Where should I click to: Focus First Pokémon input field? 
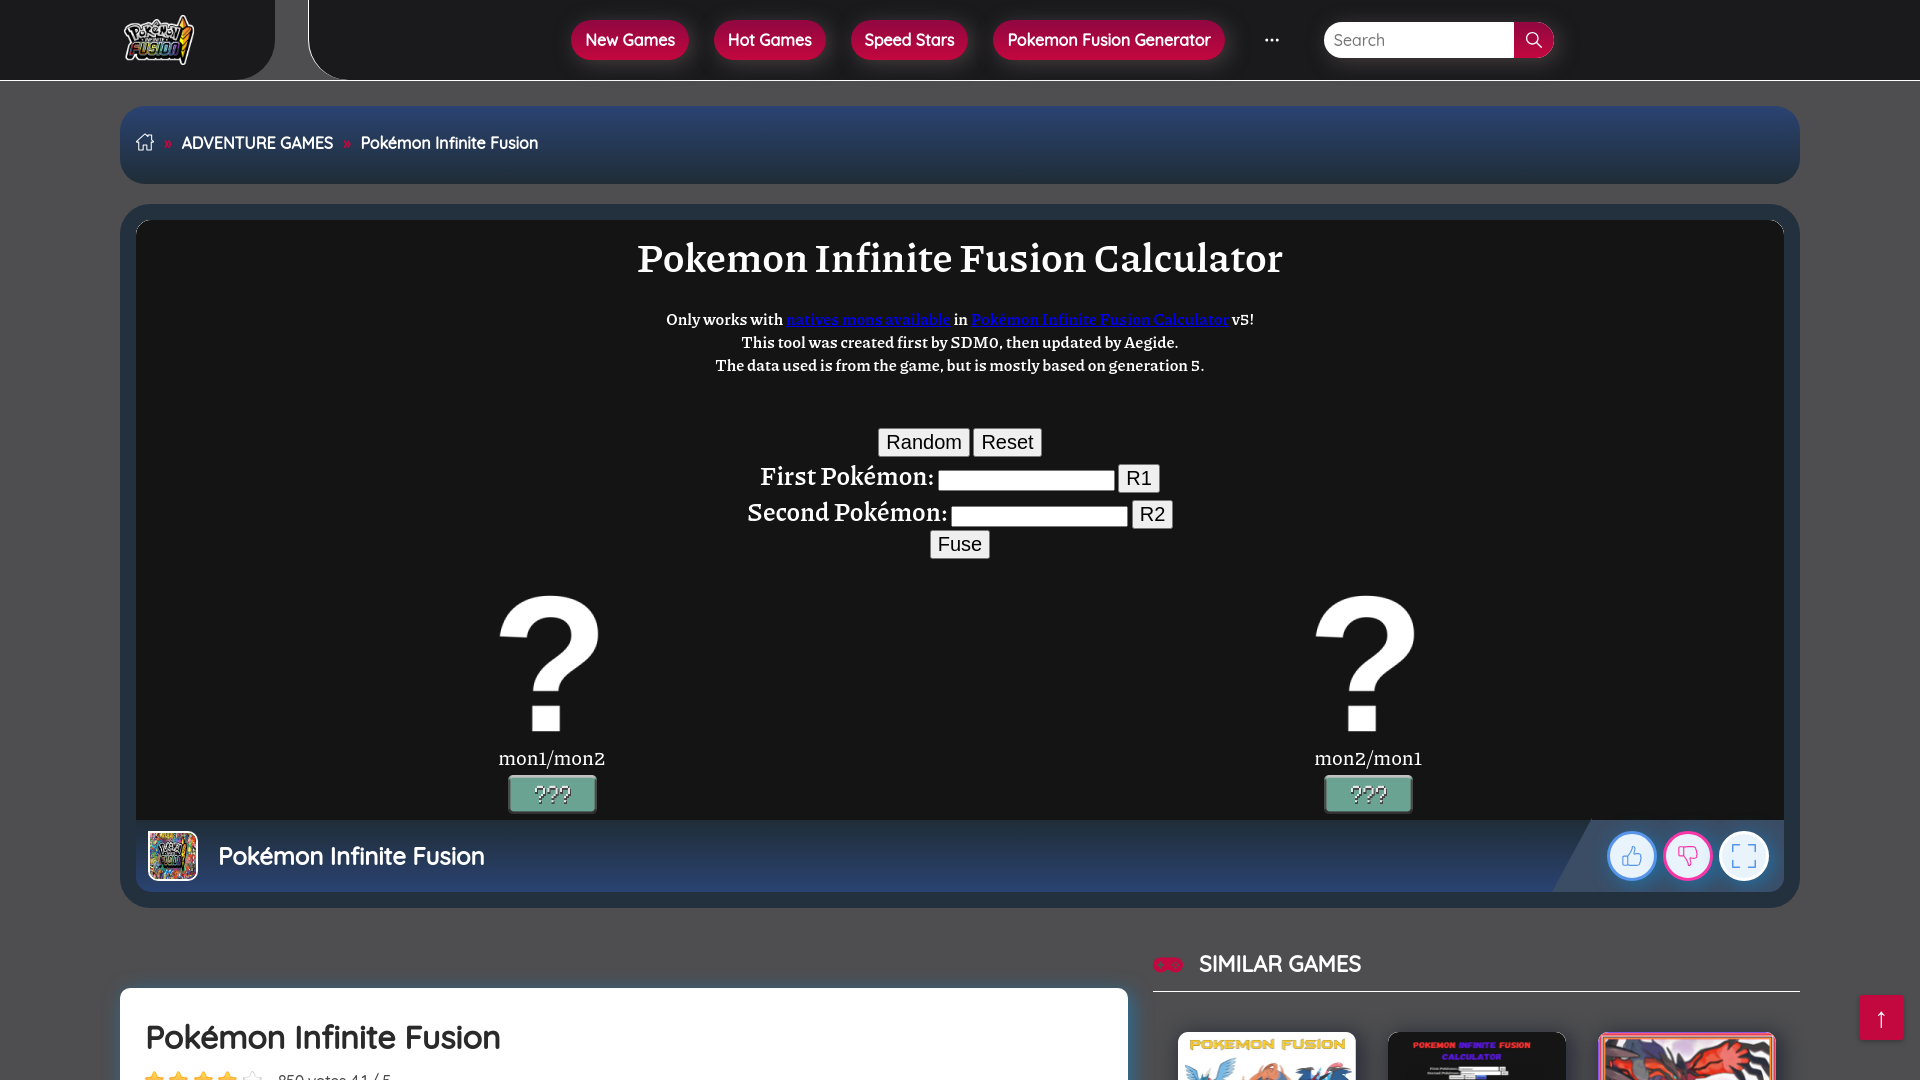(x=1026, y=480)
